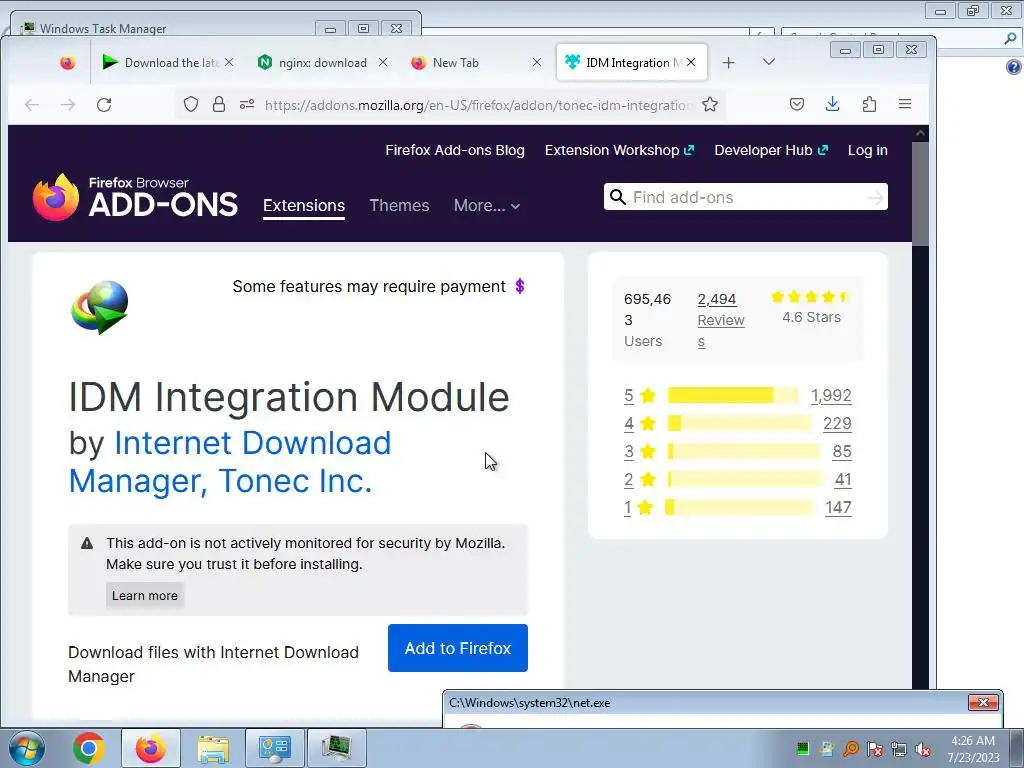
Task: Switch to Task Manager taskbar icon
Action: [x=336, y=748]
